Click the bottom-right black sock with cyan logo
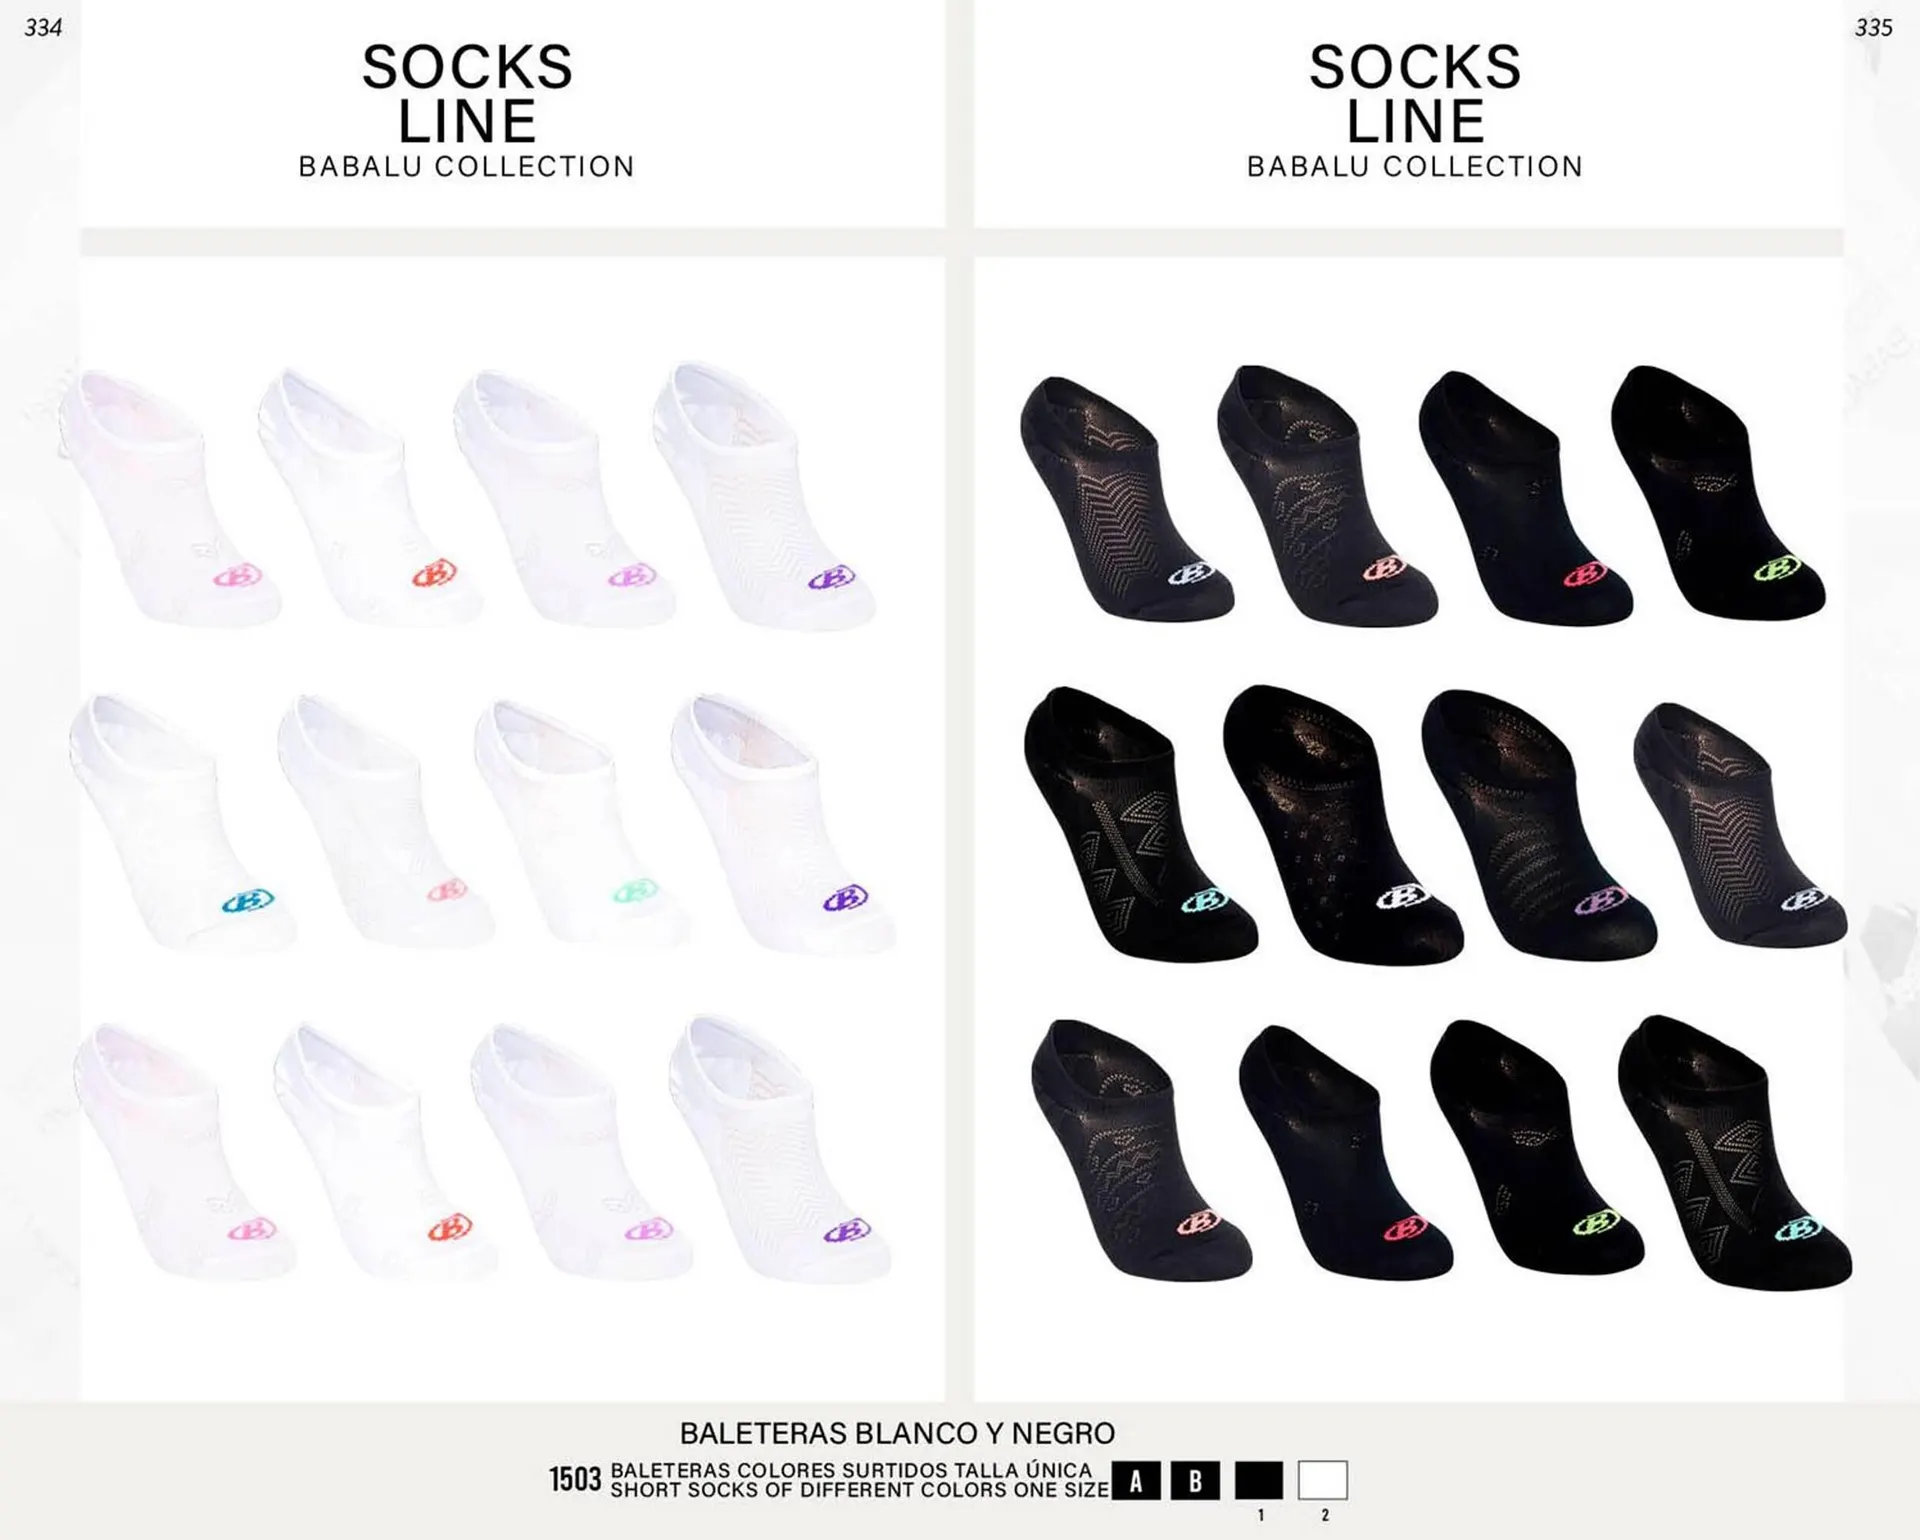The height and width of the screenshot is (1540, 1920). pos(1734,1152)
